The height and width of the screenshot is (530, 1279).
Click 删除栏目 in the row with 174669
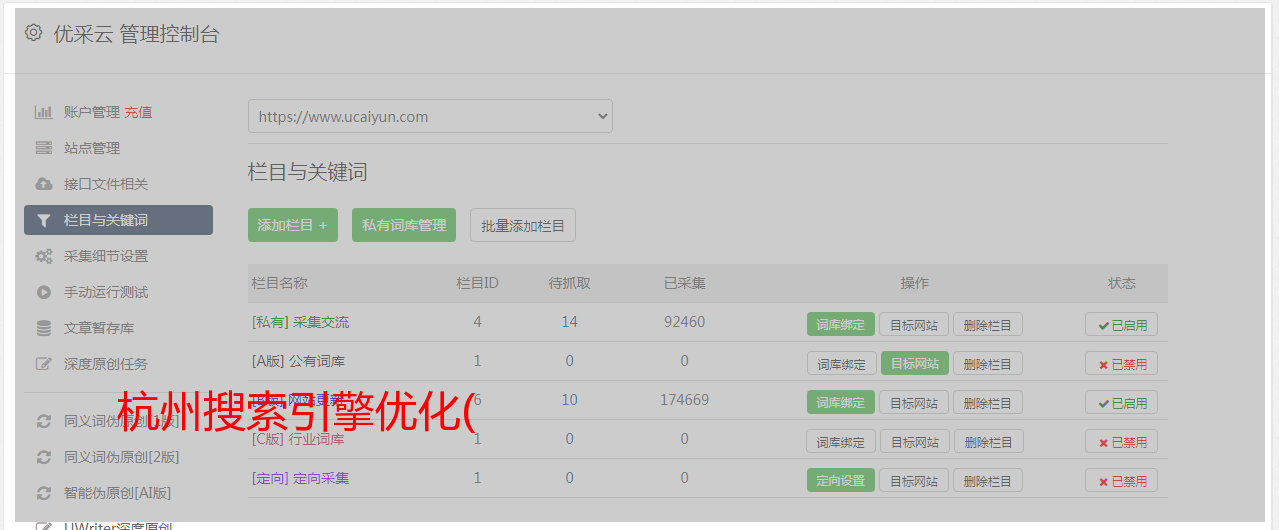coord(988,402)
